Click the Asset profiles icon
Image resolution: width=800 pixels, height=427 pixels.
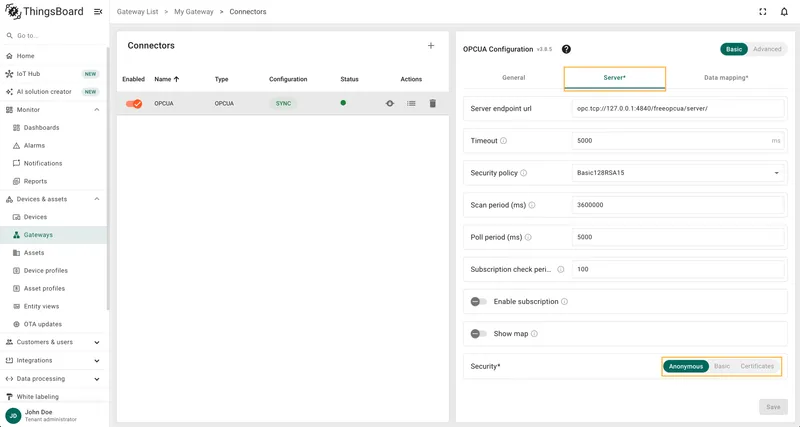tap(16, 288)
